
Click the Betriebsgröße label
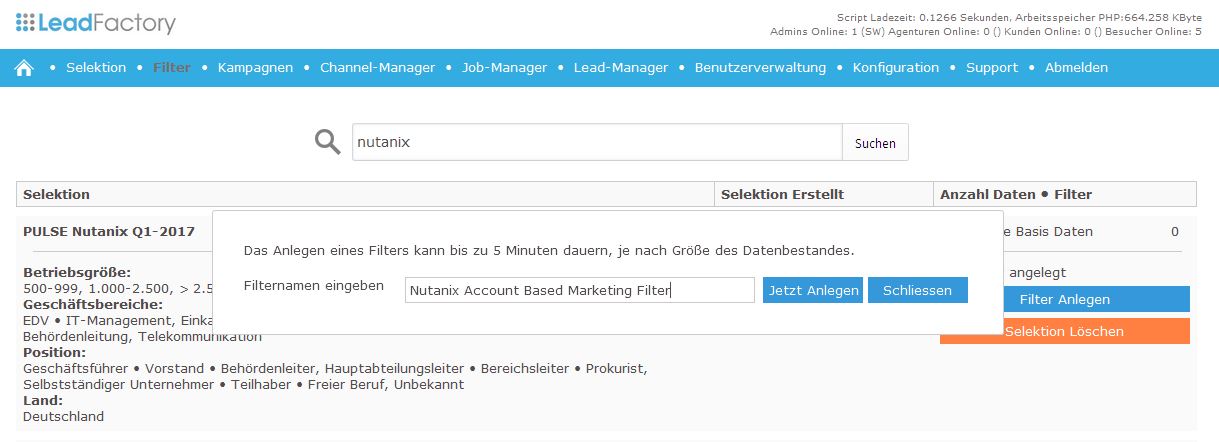(77, 273)
